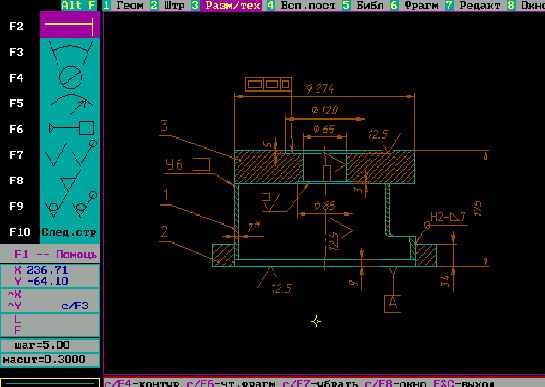Select the linear dimension tool (F2)
This screenshot has width=545, height=387.
70,25
